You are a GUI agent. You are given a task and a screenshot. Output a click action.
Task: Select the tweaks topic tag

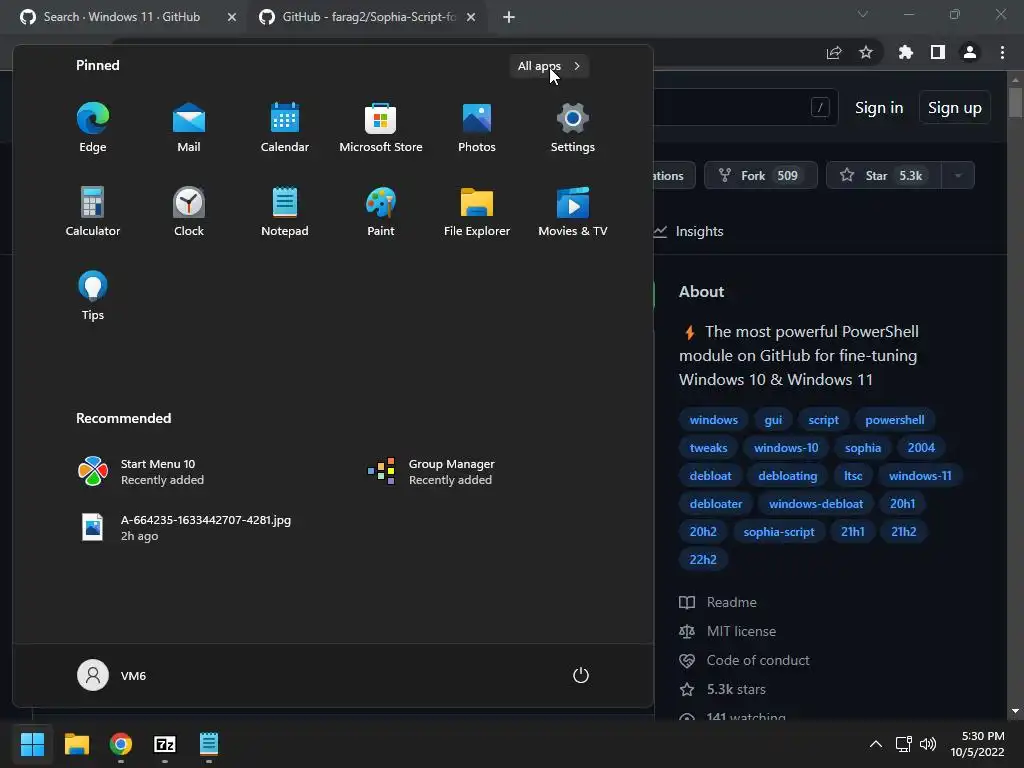[x=708, y=448]
